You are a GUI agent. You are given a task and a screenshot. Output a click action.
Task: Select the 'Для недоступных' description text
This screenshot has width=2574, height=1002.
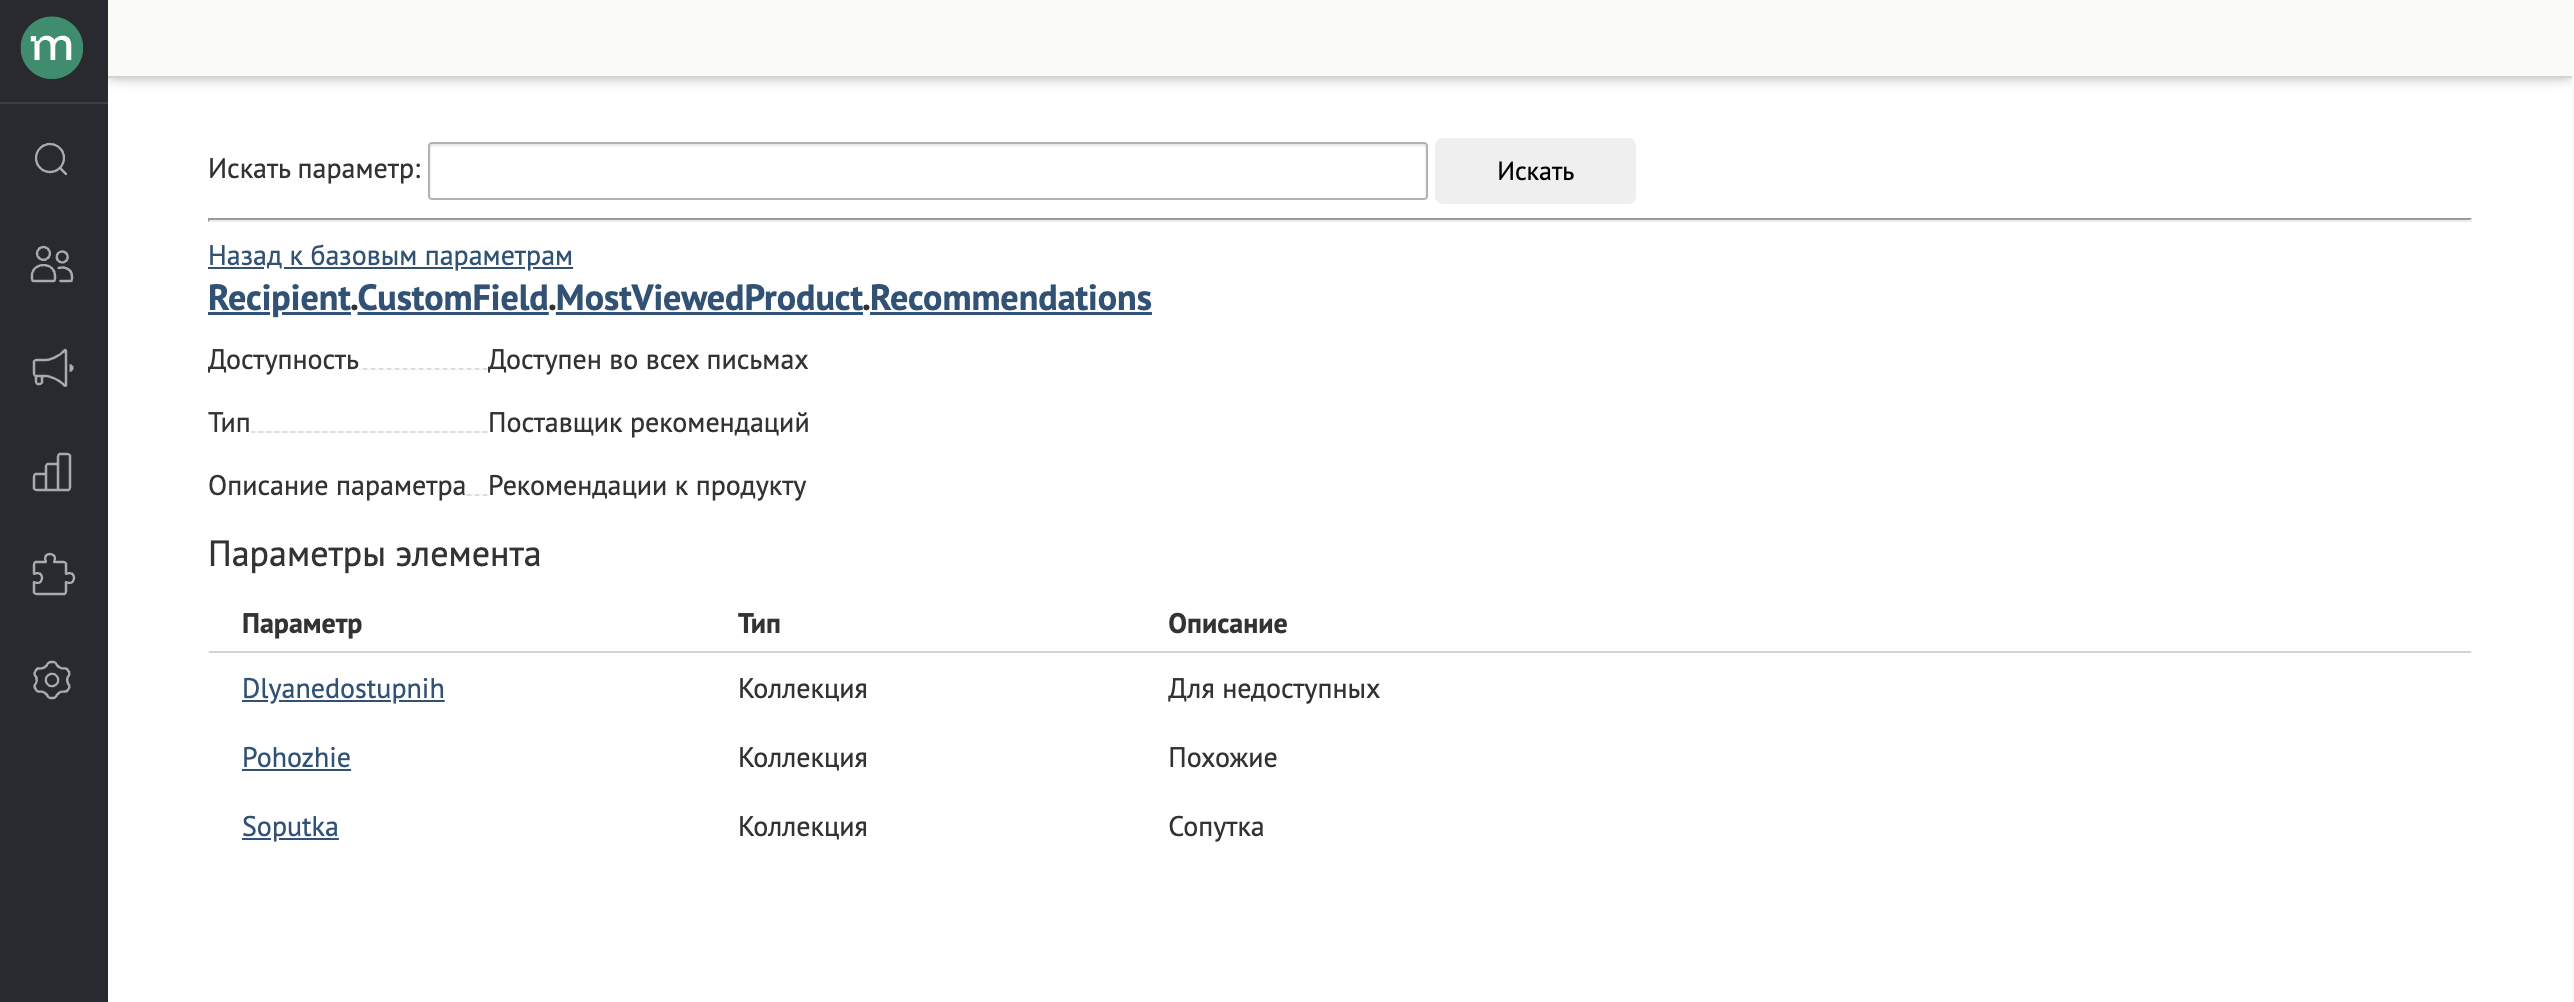pos(1273,689)
